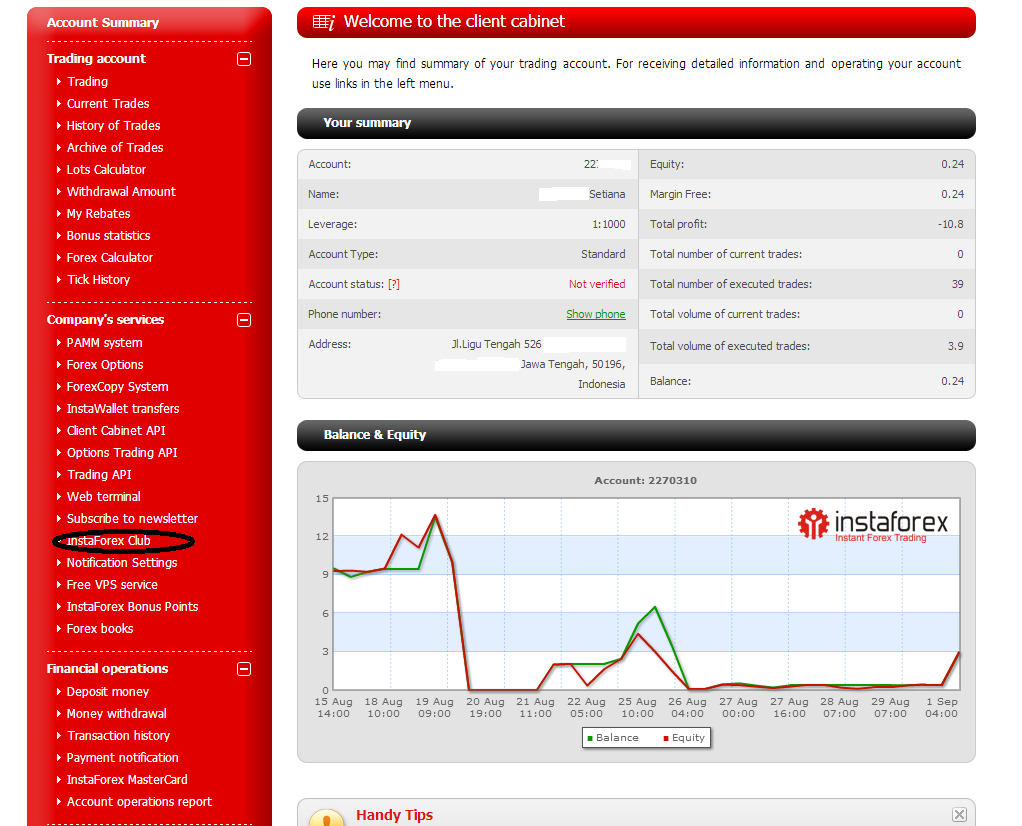The width and height of the screenshot is (1022, 826).
Task: Go to Deposit money
Action: pyautogui.click(x=108, y=692)
